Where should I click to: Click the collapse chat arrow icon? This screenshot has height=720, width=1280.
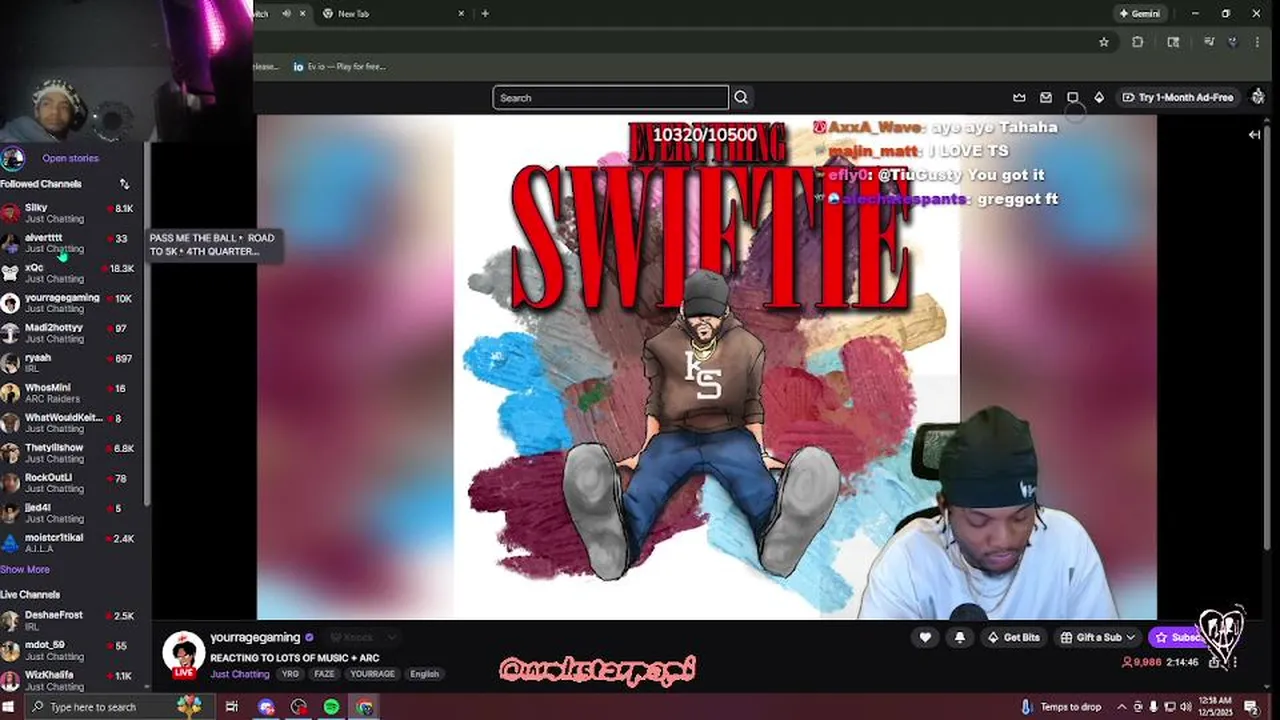coord(1254,134)
